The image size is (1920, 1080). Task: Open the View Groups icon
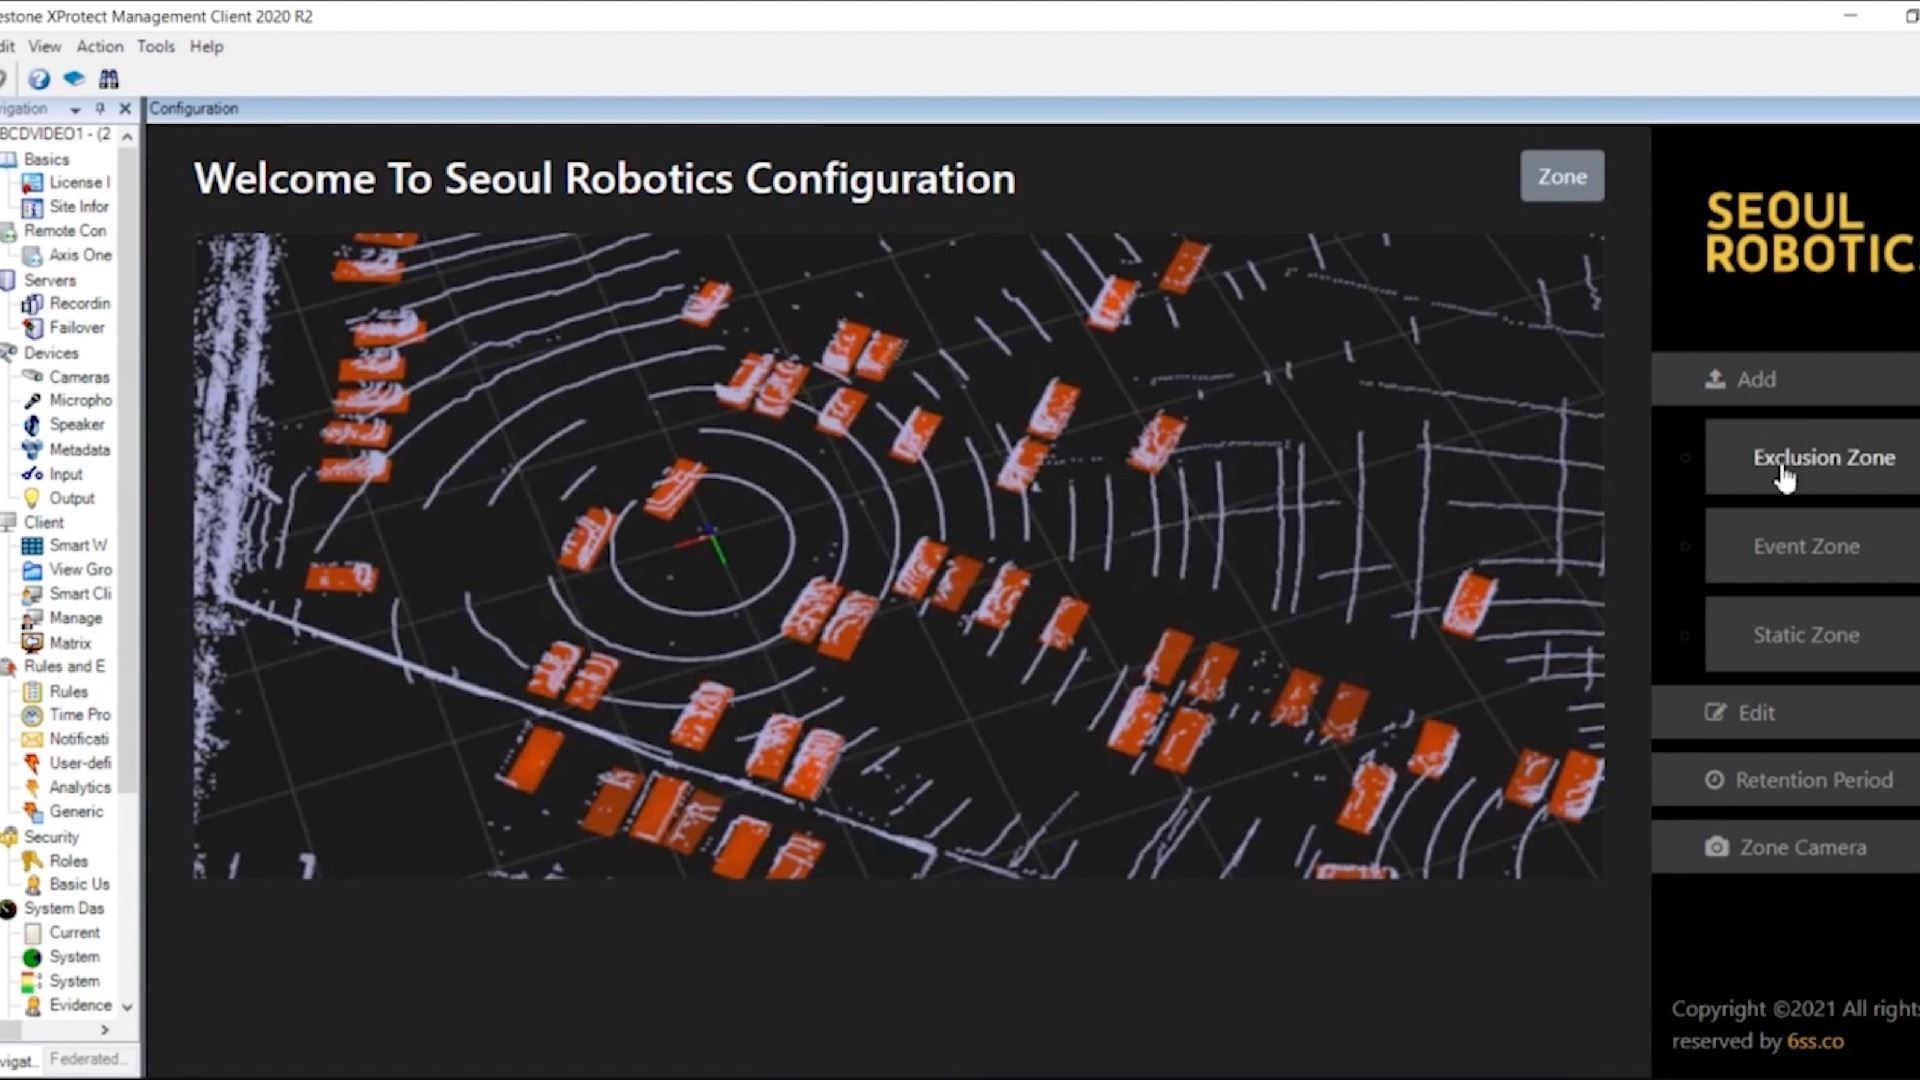point(32,570)
